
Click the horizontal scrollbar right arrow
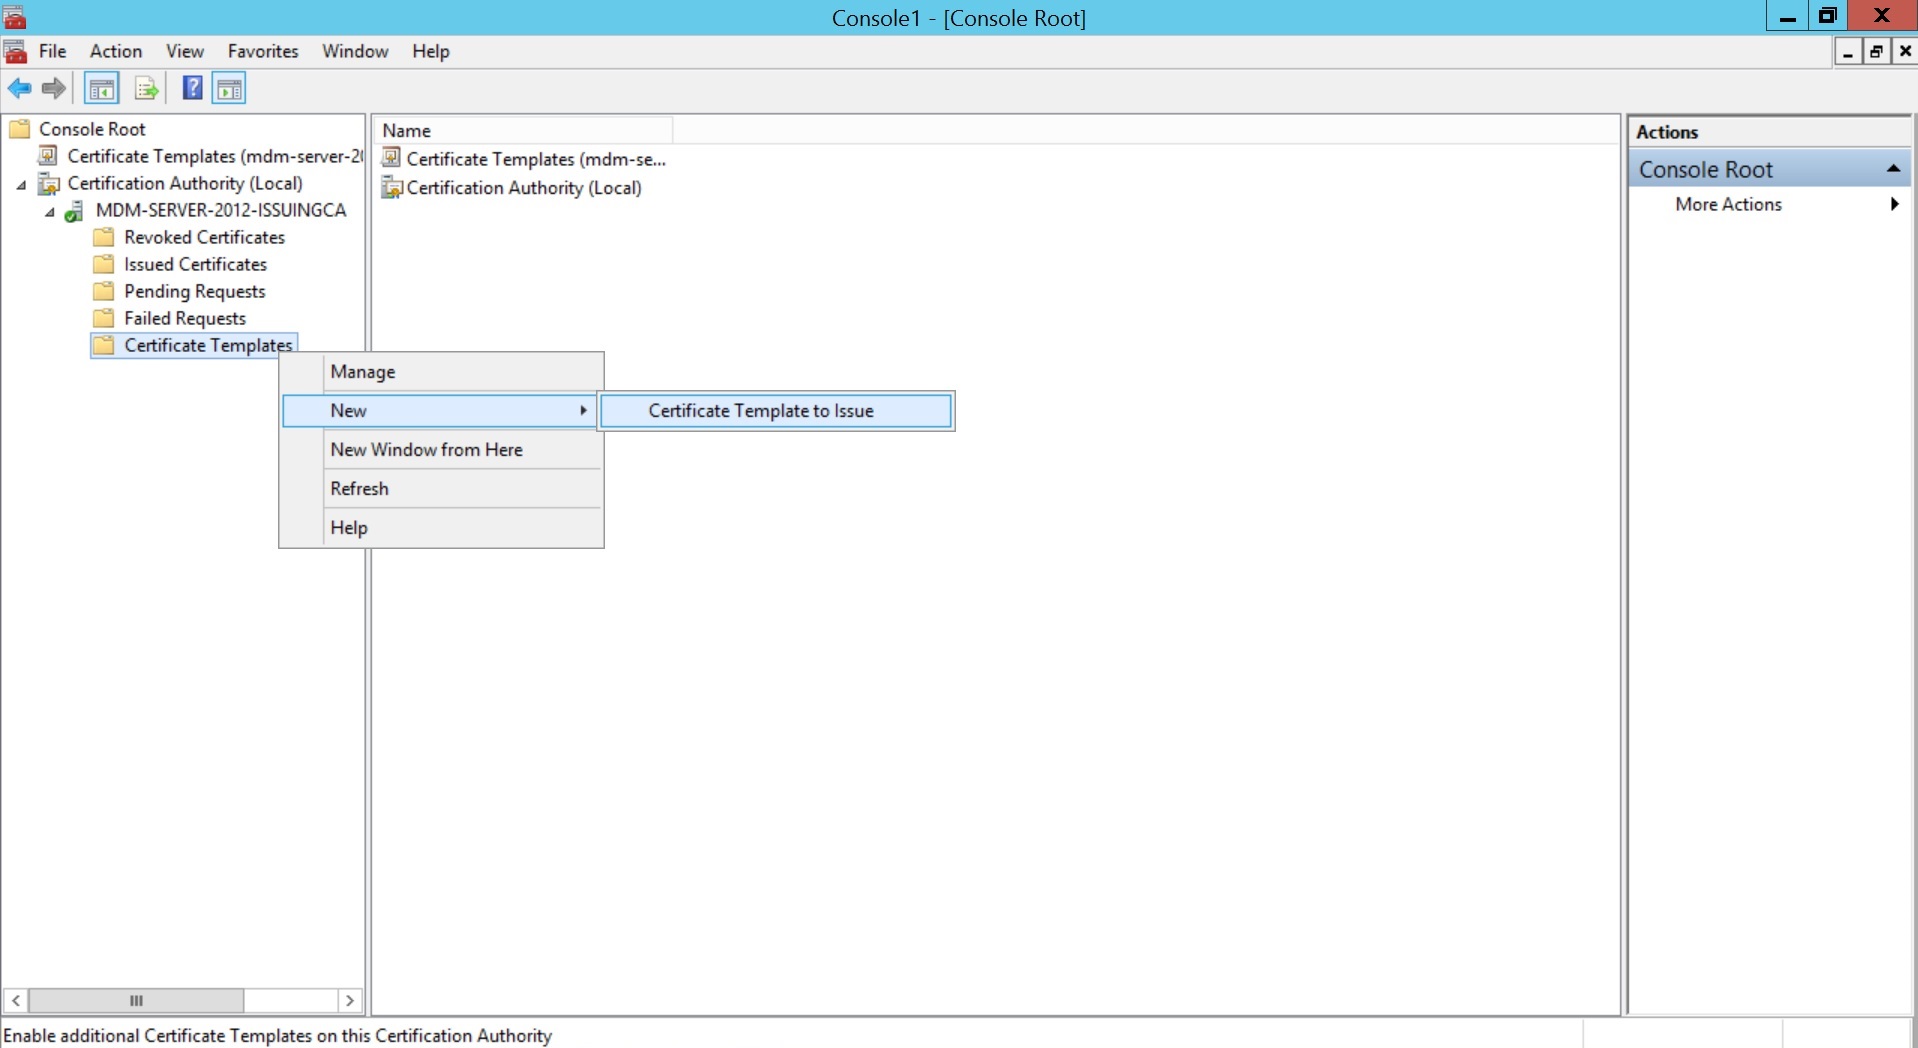[350, 1000]
